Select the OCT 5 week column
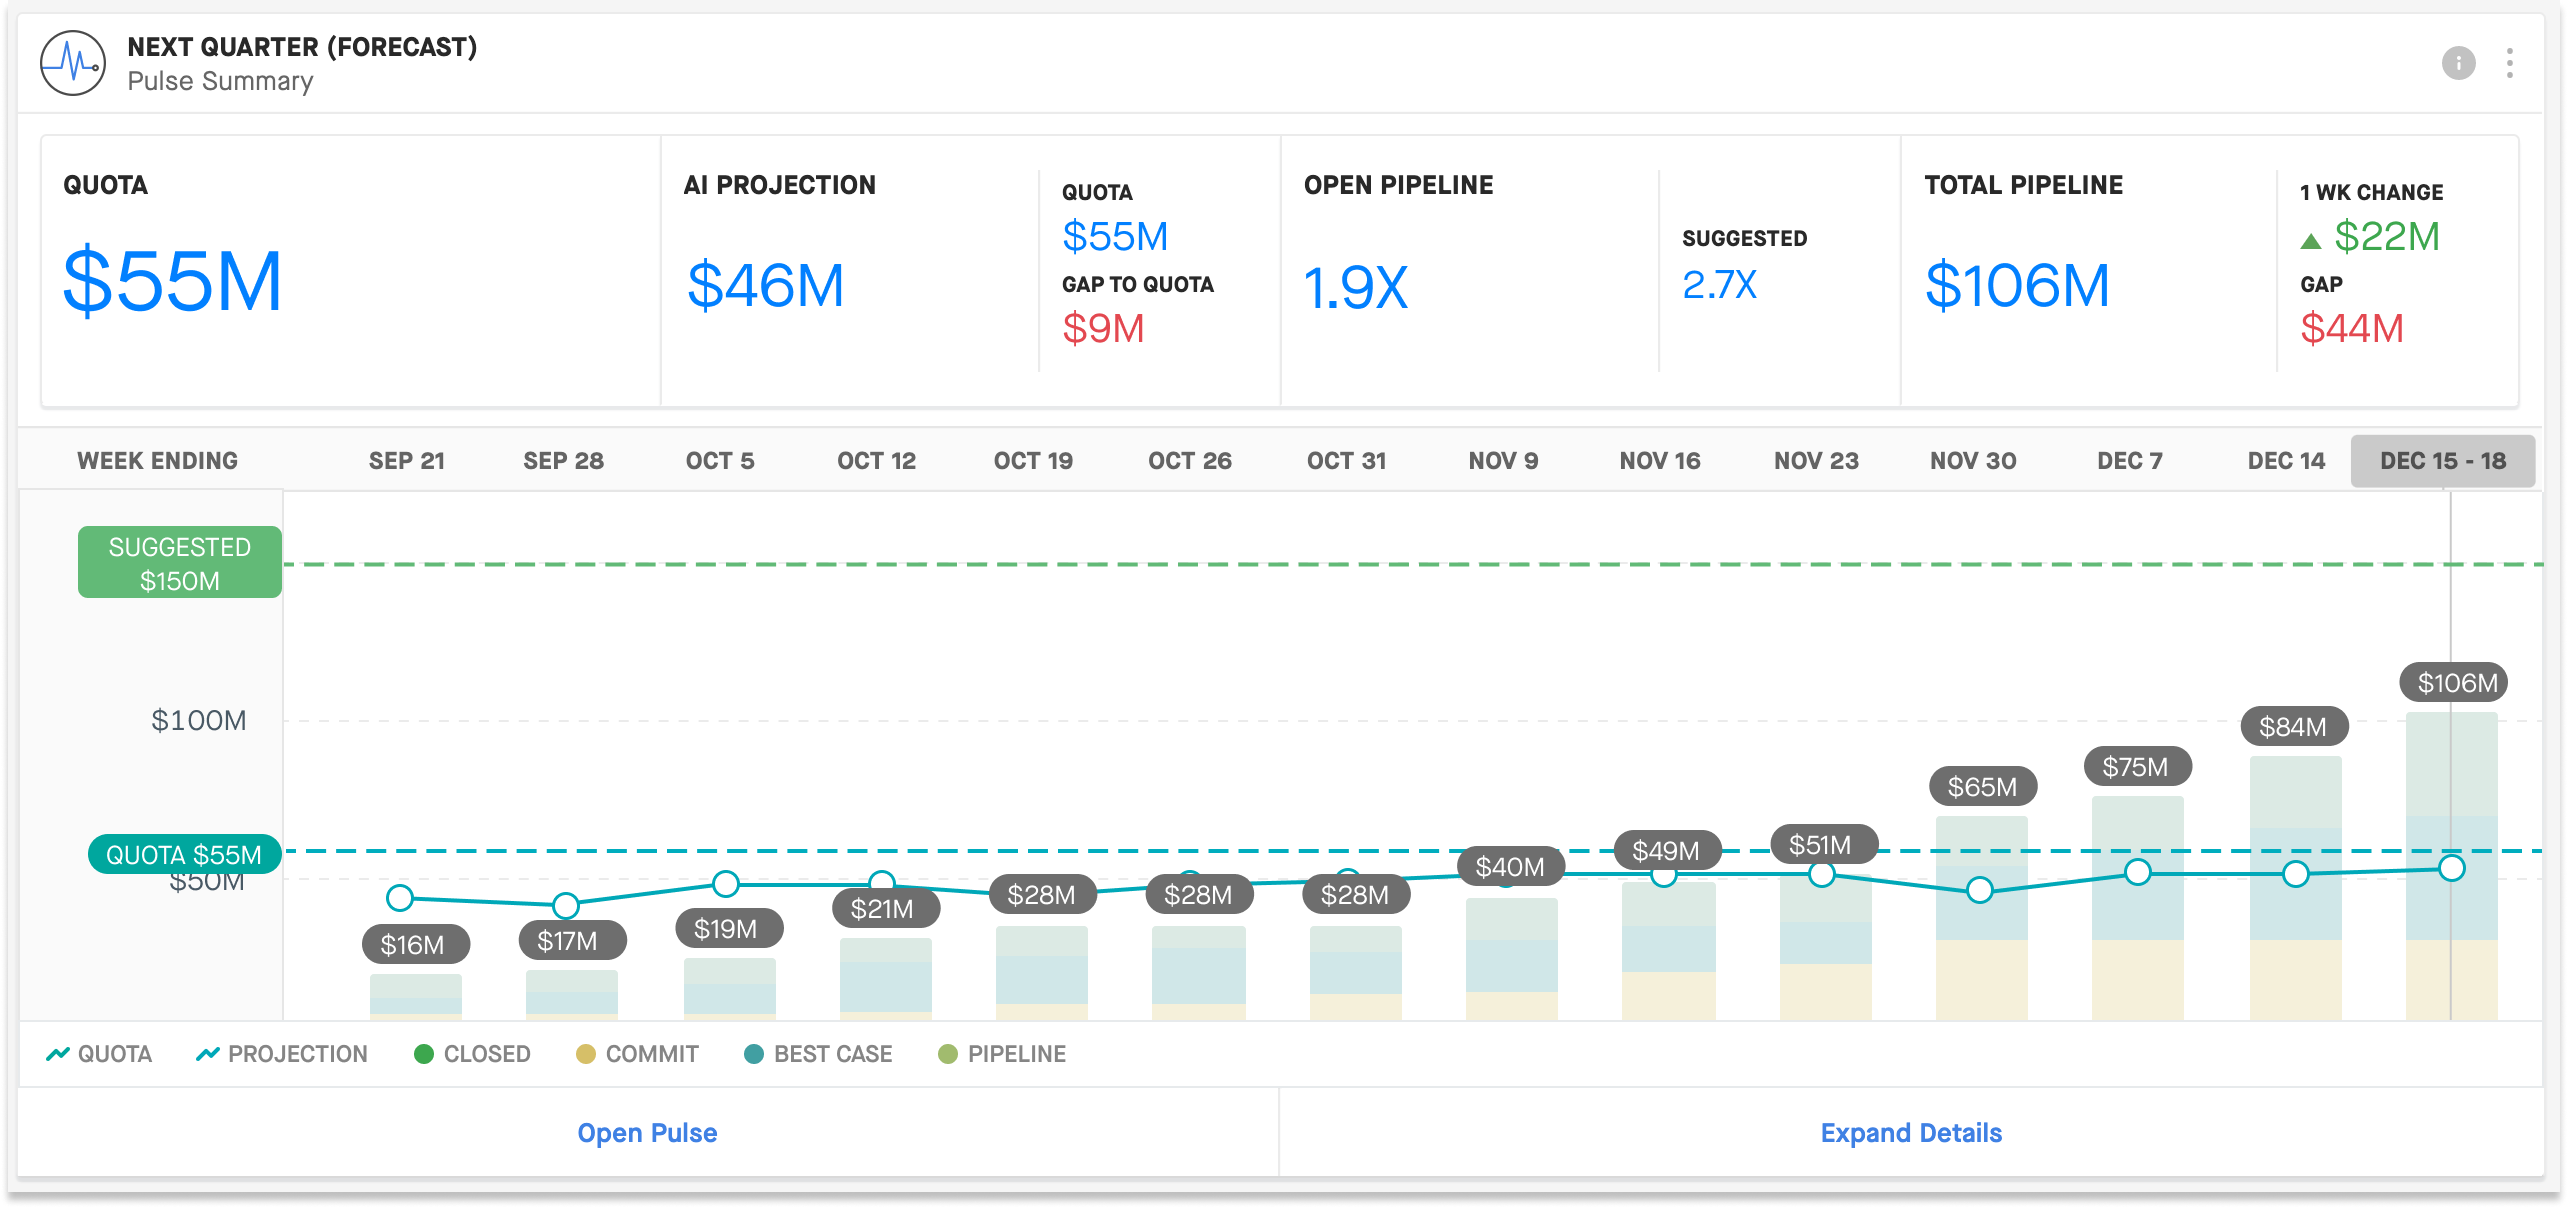 (x=720, y=461)
